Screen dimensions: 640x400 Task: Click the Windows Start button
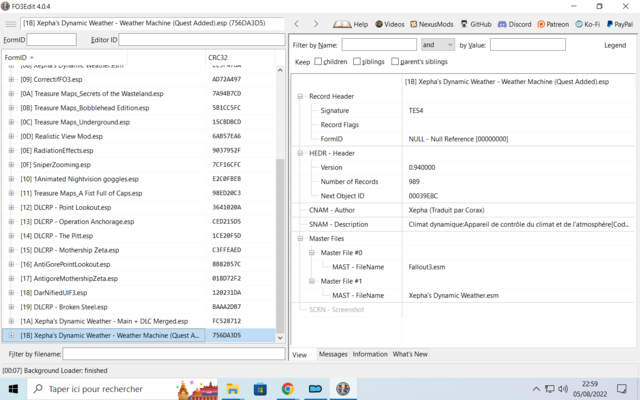coord(13,389)
